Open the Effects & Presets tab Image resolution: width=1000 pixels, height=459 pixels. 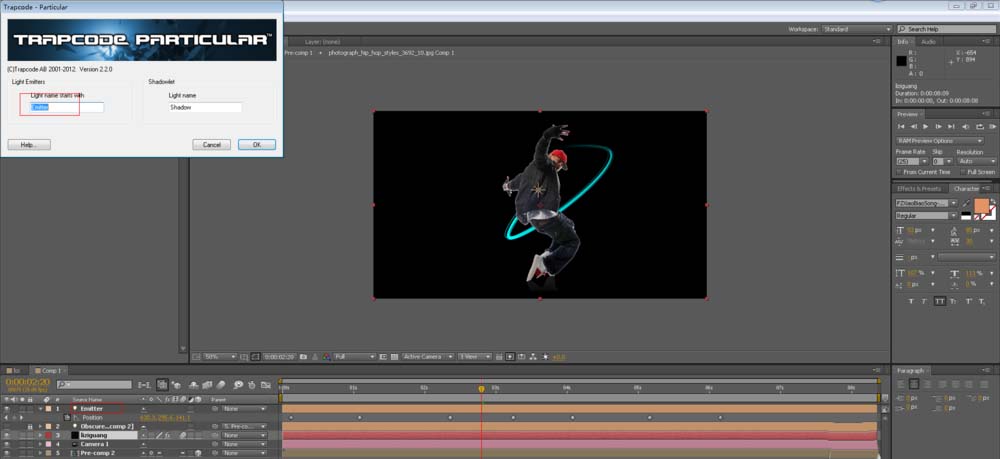point(918,189)
